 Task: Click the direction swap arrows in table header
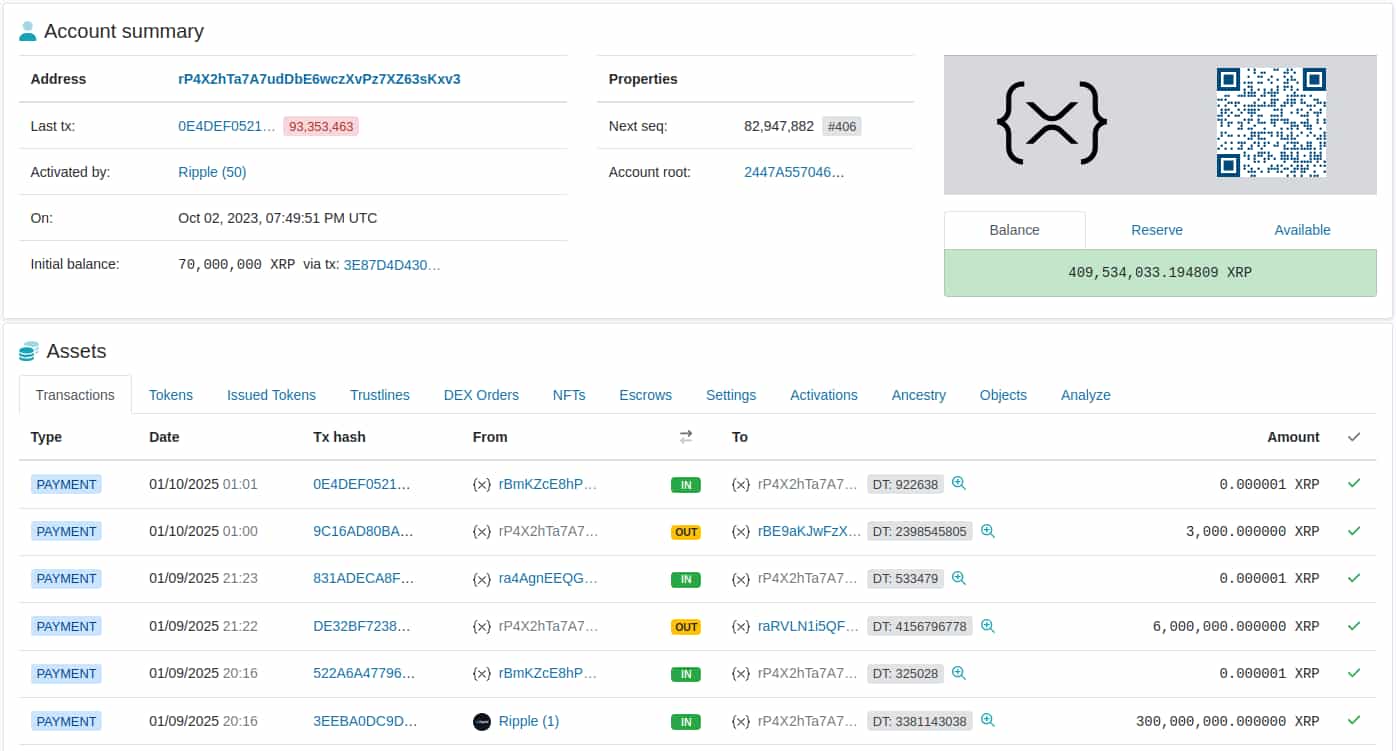[686, 436]
